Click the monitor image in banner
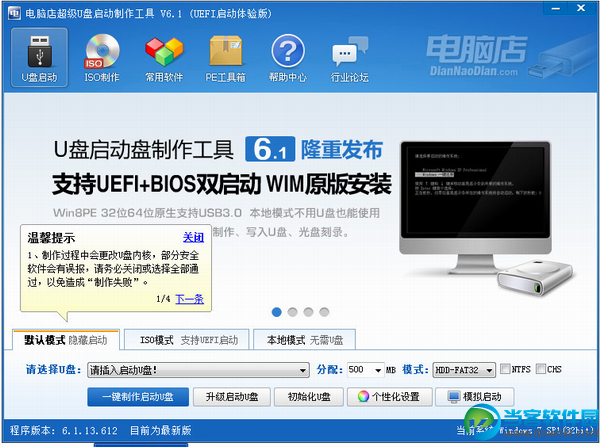Image resolution: width=600 pixels, height=447 pixels. pos(475,208)
